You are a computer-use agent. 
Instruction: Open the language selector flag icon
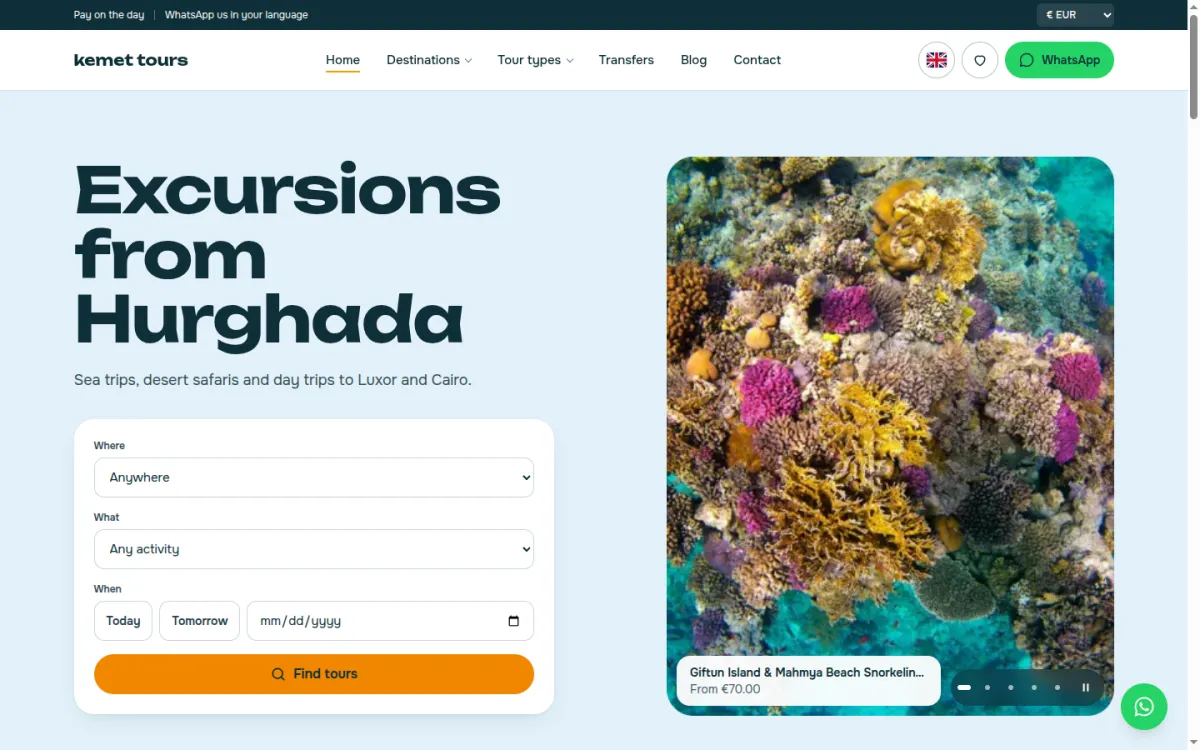point(936,60)
